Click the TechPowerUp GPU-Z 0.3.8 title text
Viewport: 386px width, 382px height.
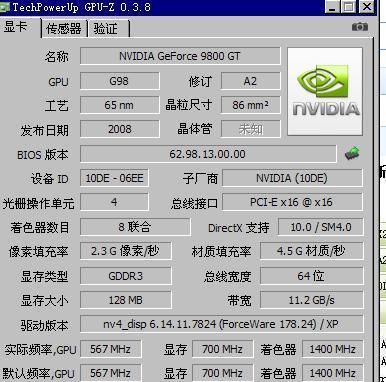(82, 7)
